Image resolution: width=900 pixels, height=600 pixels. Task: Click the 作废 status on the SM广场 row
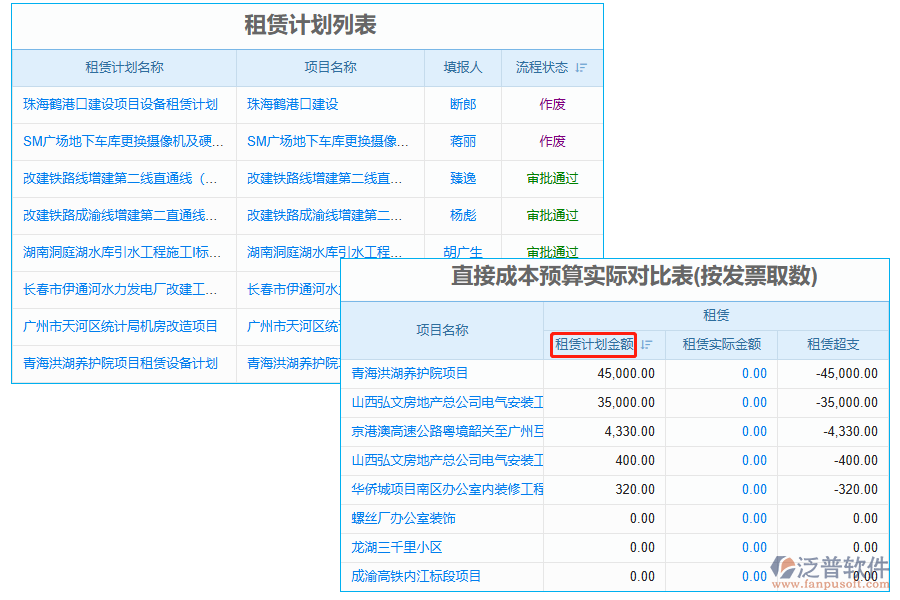click(x=550, y=141)
